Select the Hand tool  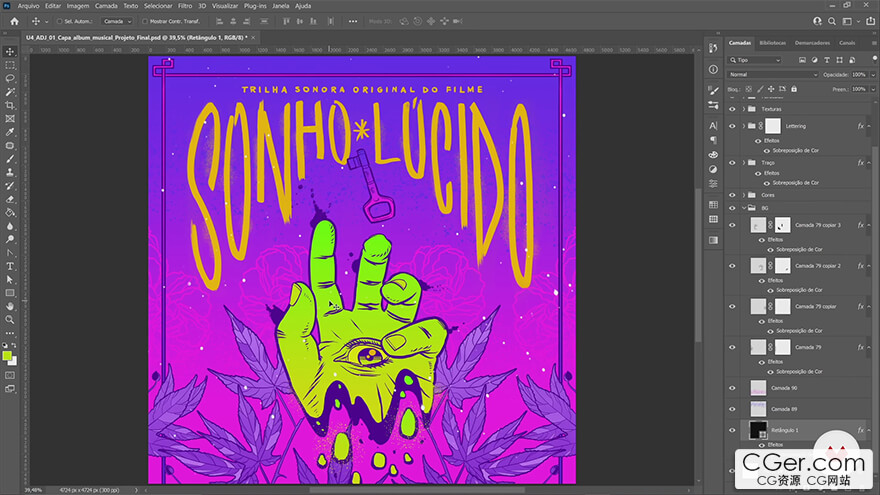point(10,306)
